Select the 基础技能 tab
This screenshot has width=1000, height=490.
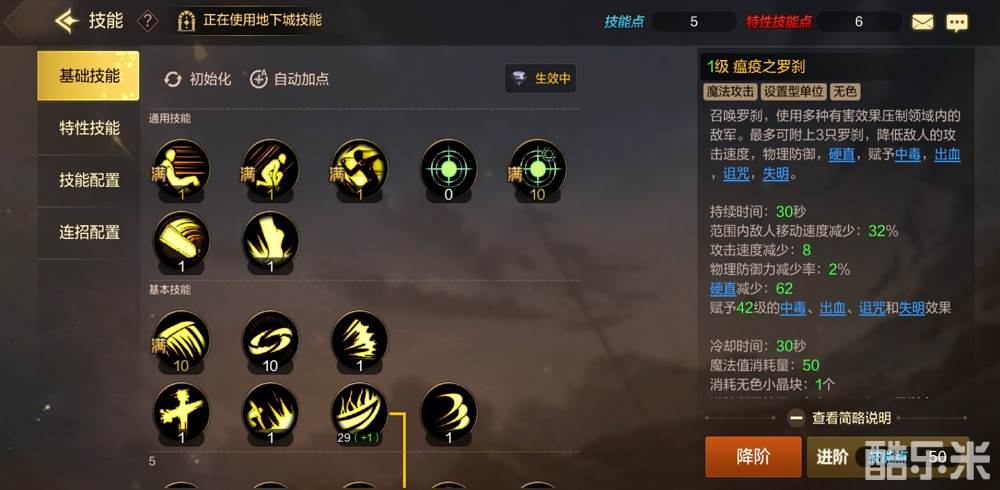coord(89,76)
